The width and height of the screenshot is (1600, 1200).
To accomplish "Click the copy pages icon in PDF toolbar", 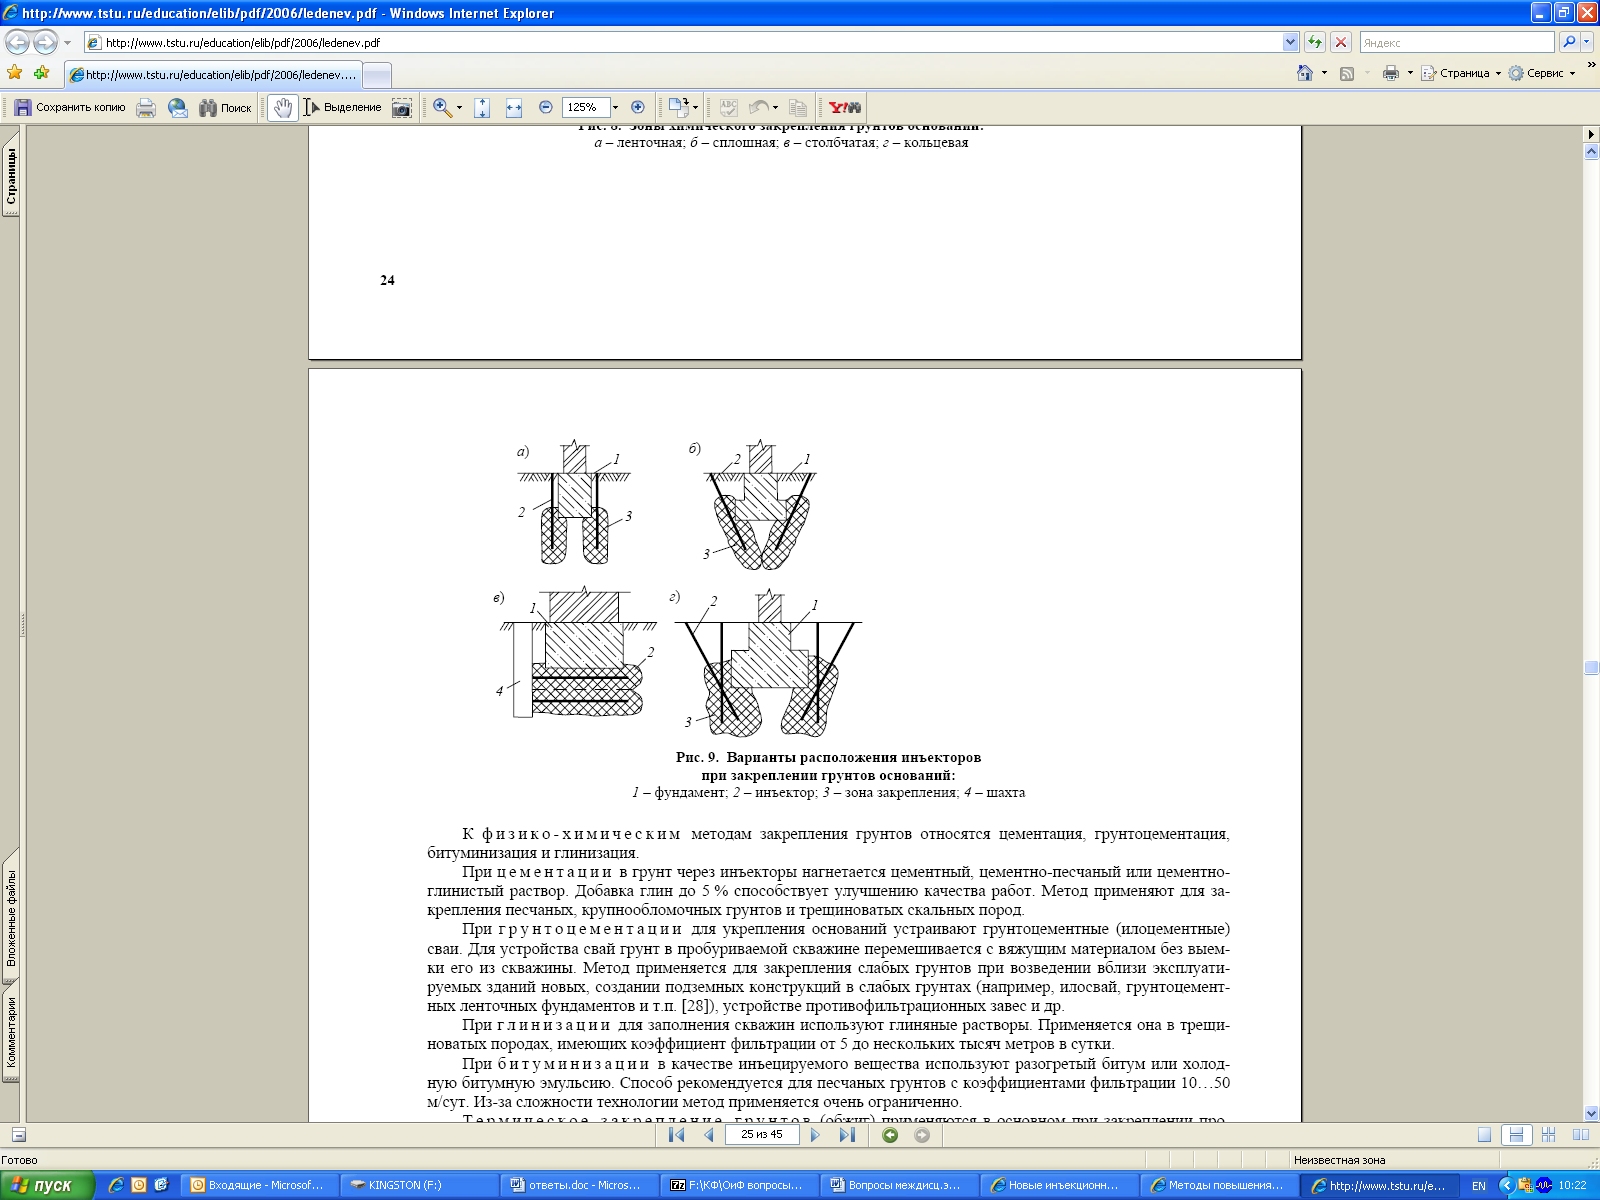I will pyautogui.click(x=798, y=107).
